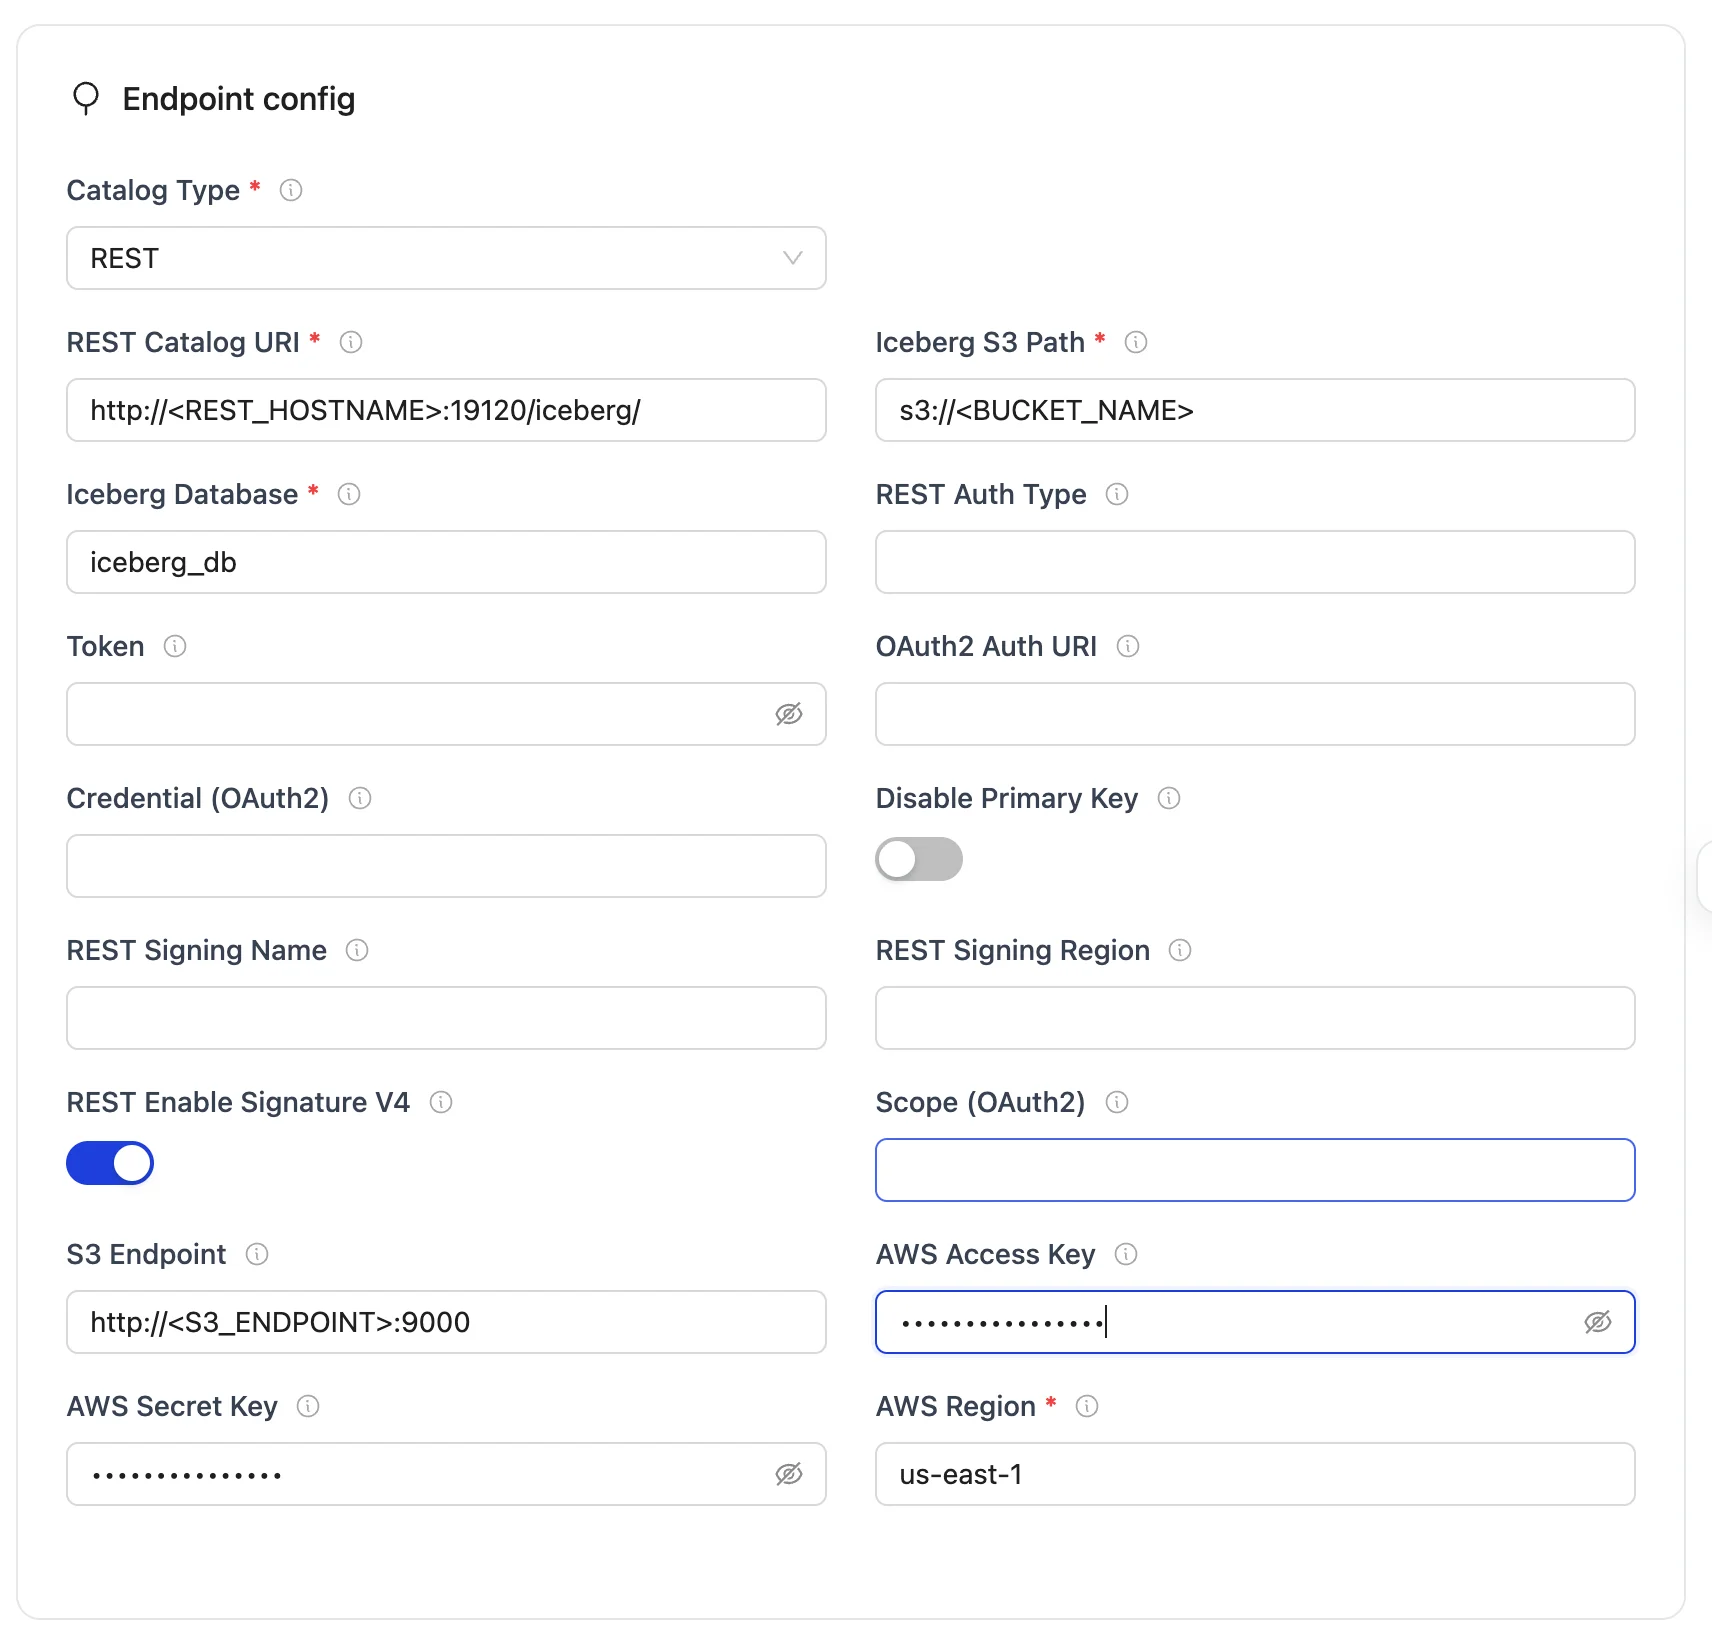Viewport: 1712px width, 1640px height.
Task: Select the Scope (OAuth2) text box
Action: [x=1255, y=1170]
